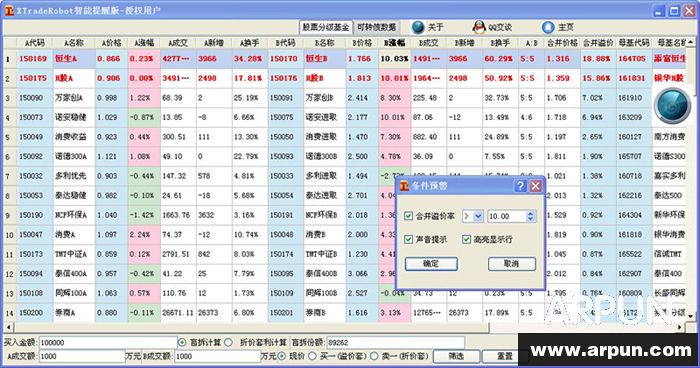The width and height of the screenshot is (700, 368).
Task: Click TMT中证A in row 11
Action: coord(71,254)
